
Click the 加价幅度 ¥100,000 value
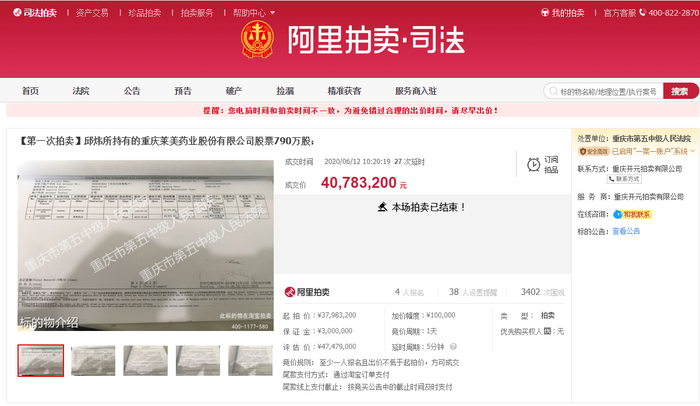coord(441,315)
